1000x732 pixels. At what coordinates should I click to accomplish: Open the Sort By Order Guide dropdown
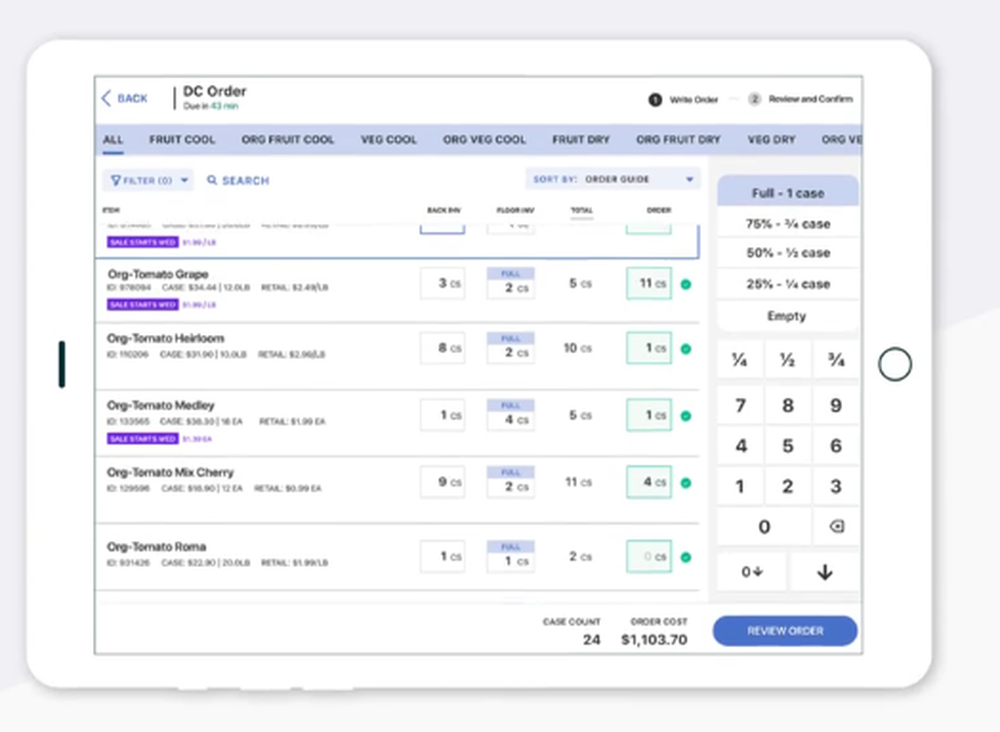click(613, 180)
